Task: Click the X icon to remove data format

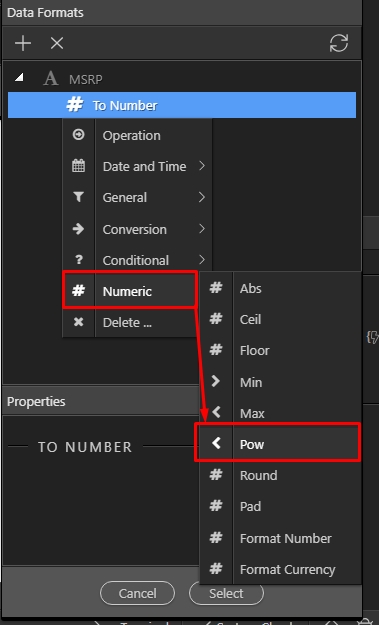Action: (57, 43)
